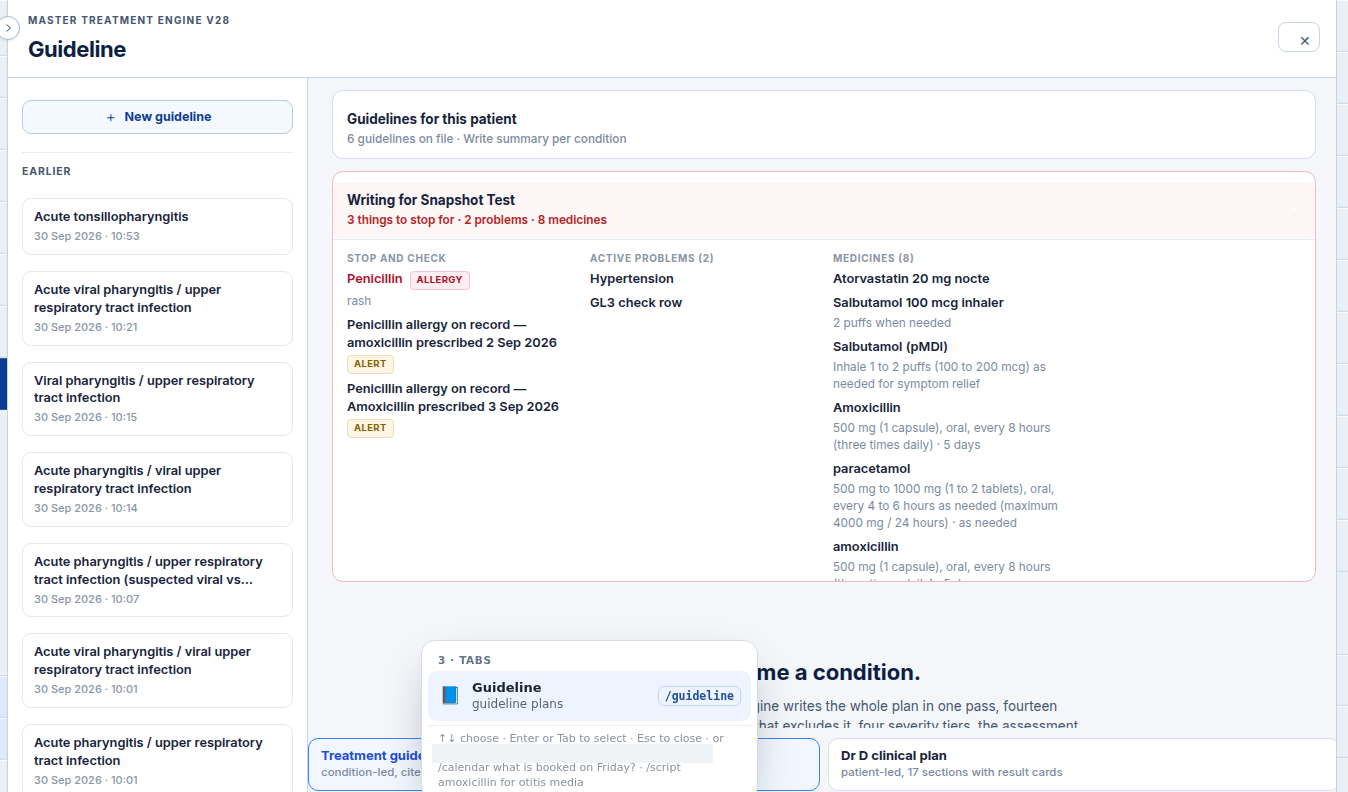Close the Guideline panel with X
Screen dimensions: 1348x792
point(1299,38)
